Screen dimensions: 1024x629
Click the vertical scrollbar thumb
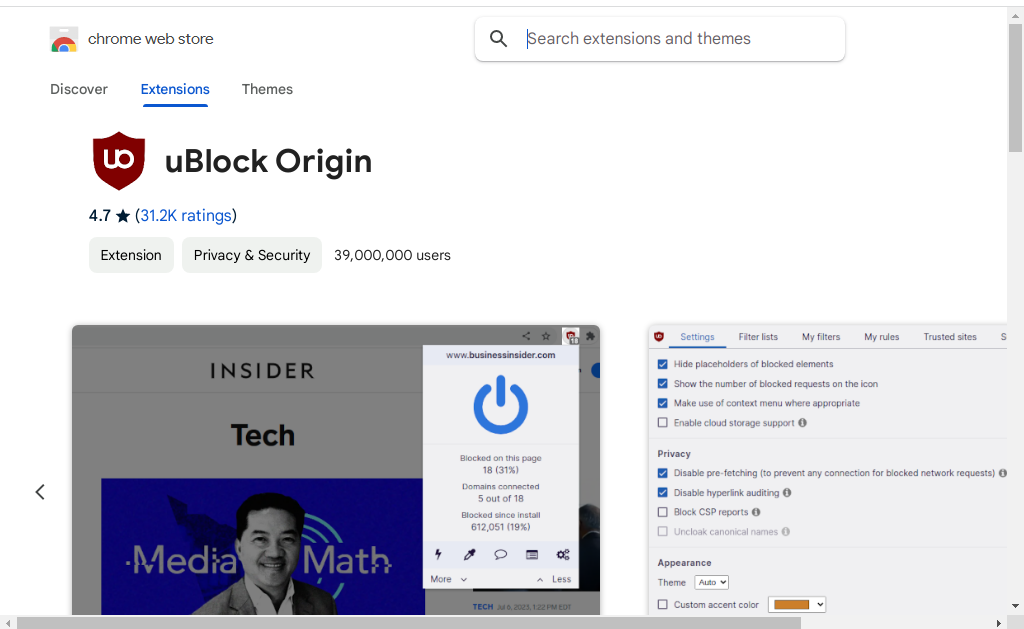1016,88
